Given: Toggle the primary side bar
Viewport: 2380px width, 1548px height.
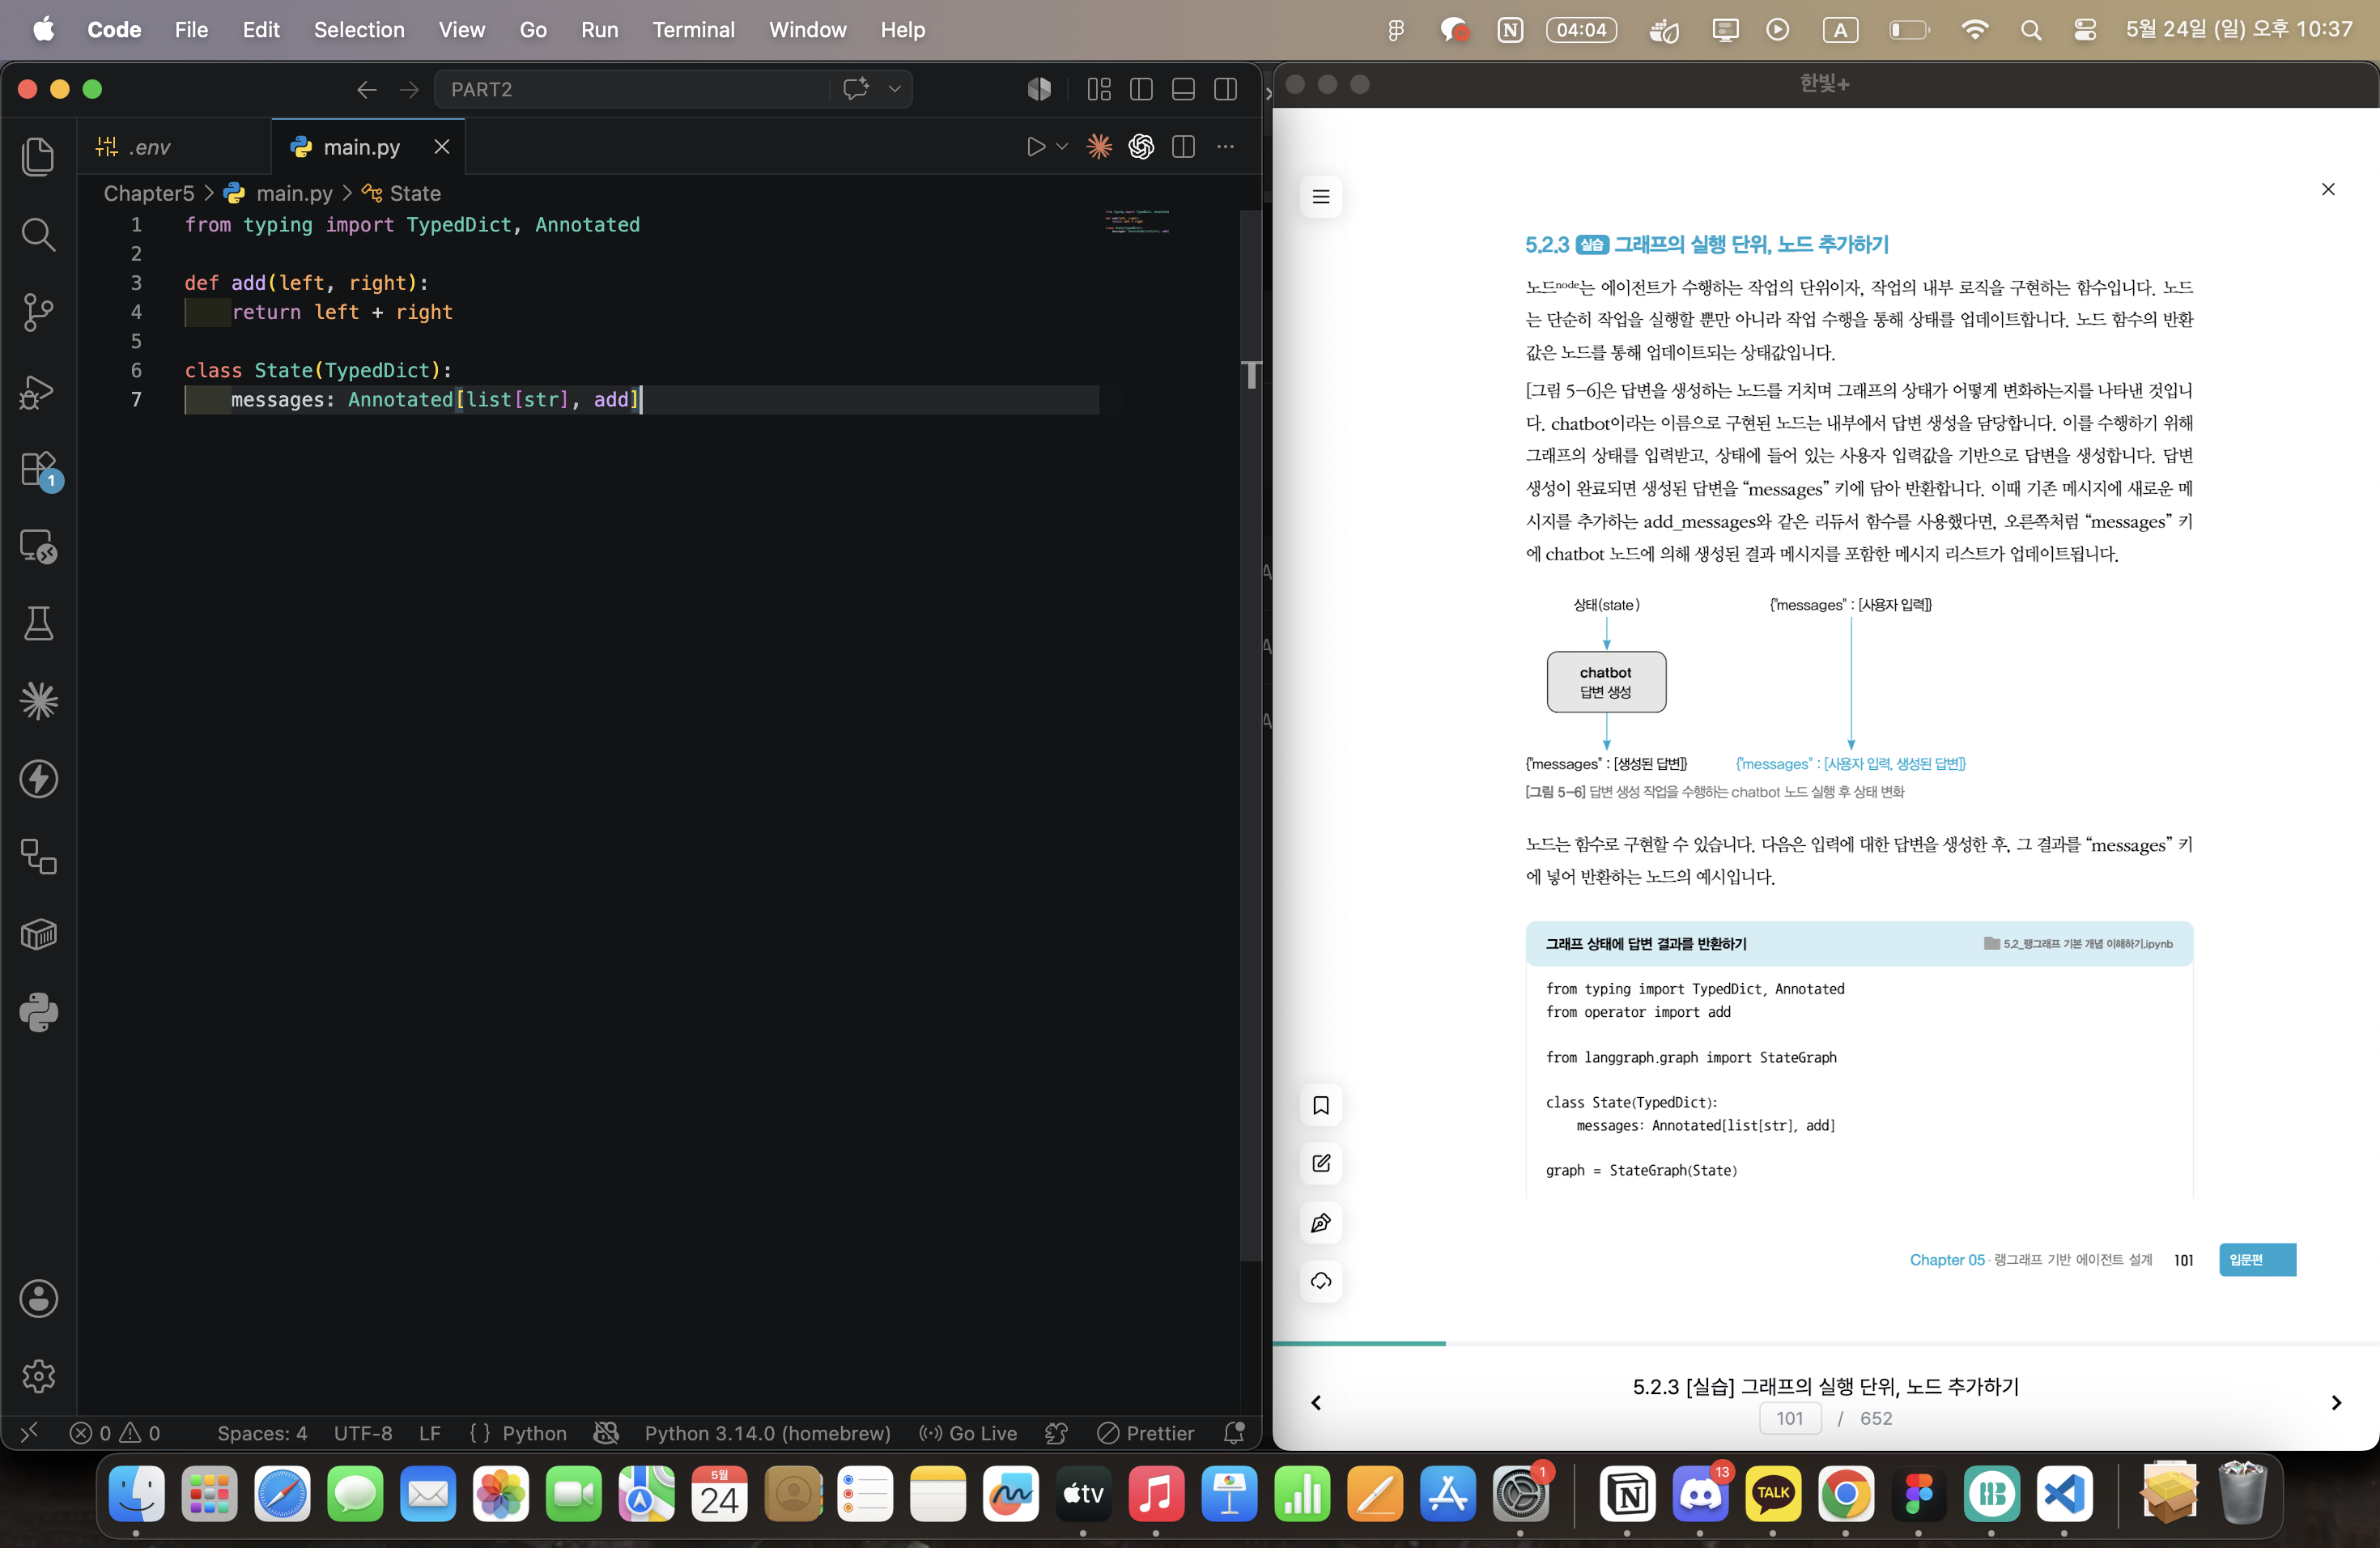Looking at the screenshot, I should (1141, 89).
